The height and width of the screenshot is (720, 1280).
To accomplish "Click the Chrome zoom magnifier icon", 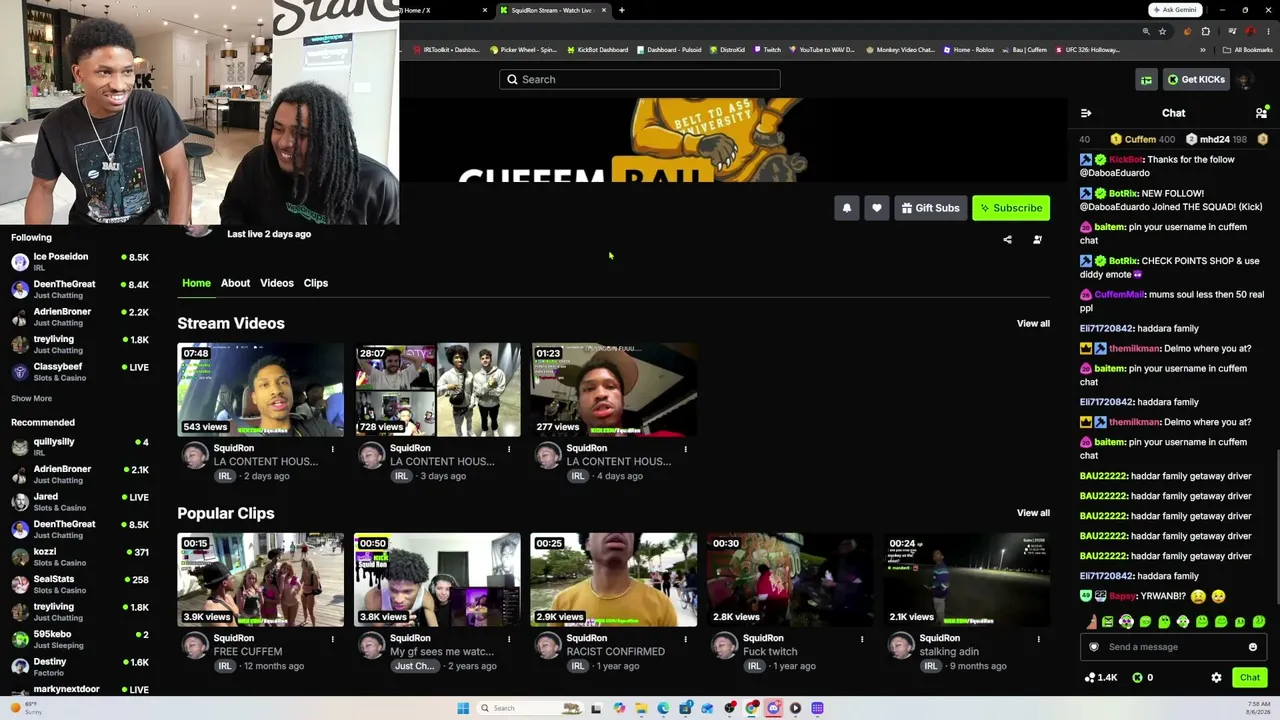I will click(1146, 31).
